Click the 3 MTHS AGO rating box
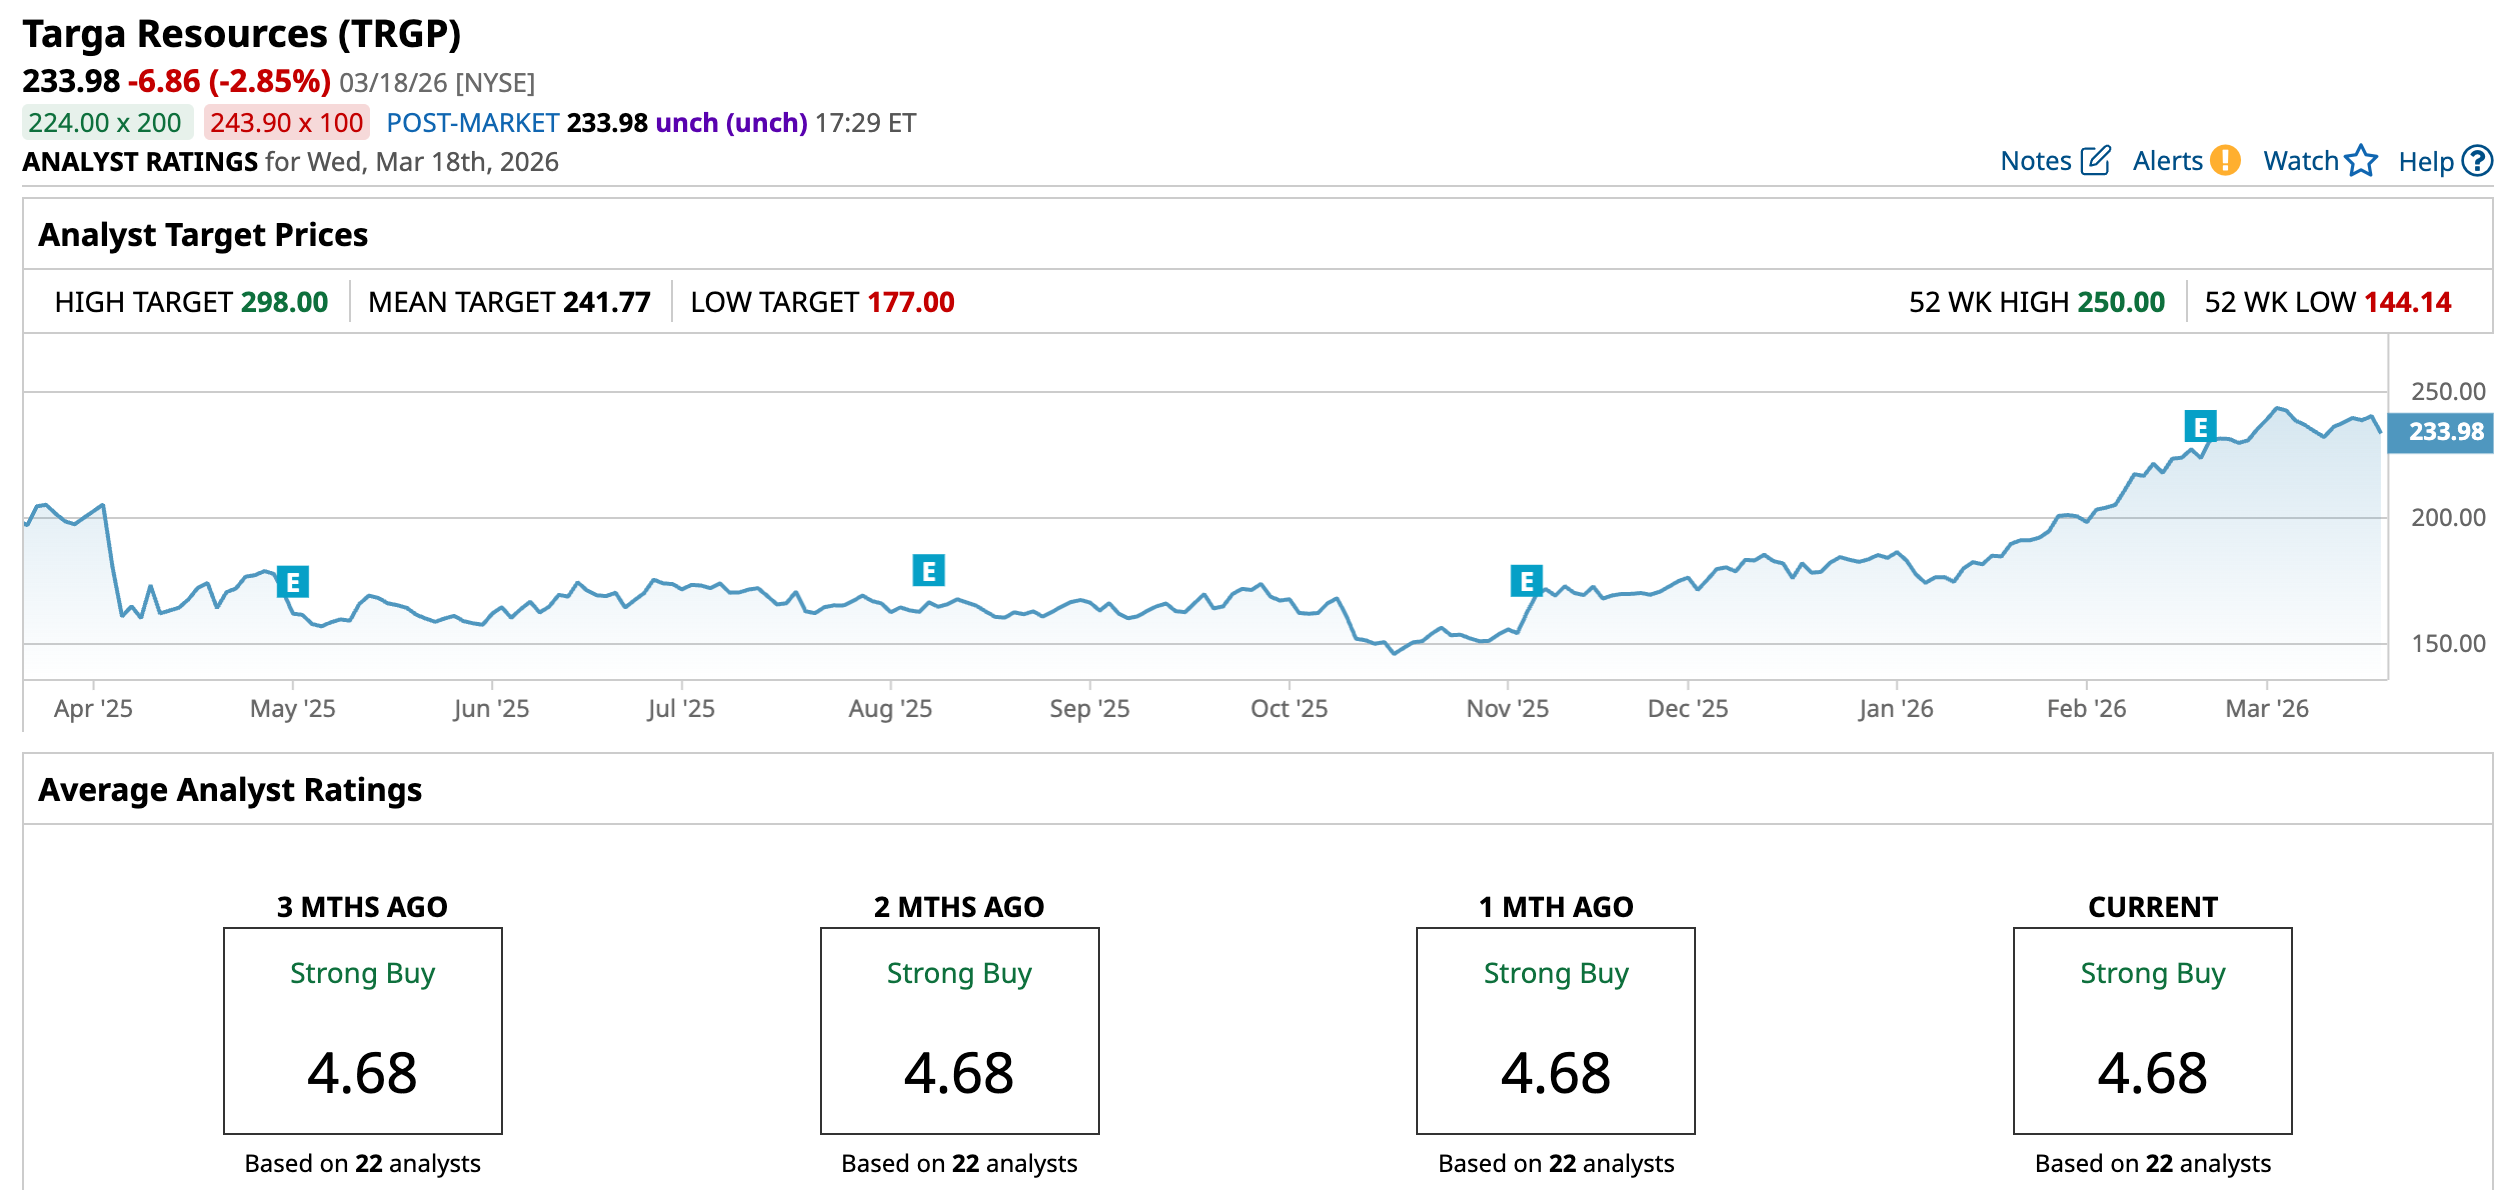Screen dimensions: 2494x1190 (x=362, y=1030)
